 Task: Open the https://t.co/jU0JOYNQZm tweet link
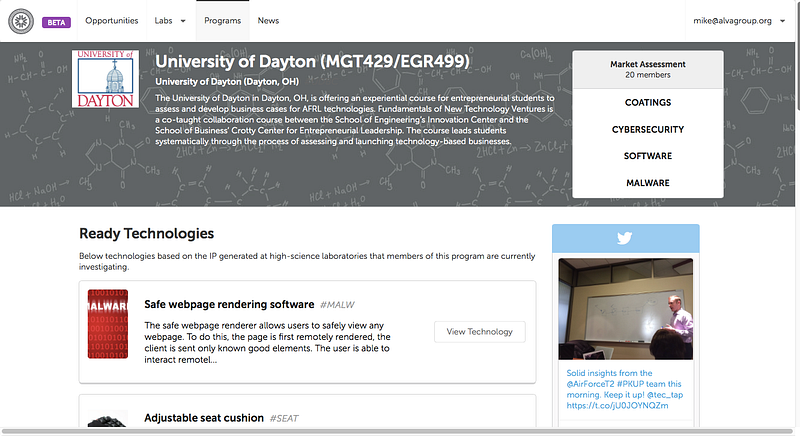click(617, 406)
